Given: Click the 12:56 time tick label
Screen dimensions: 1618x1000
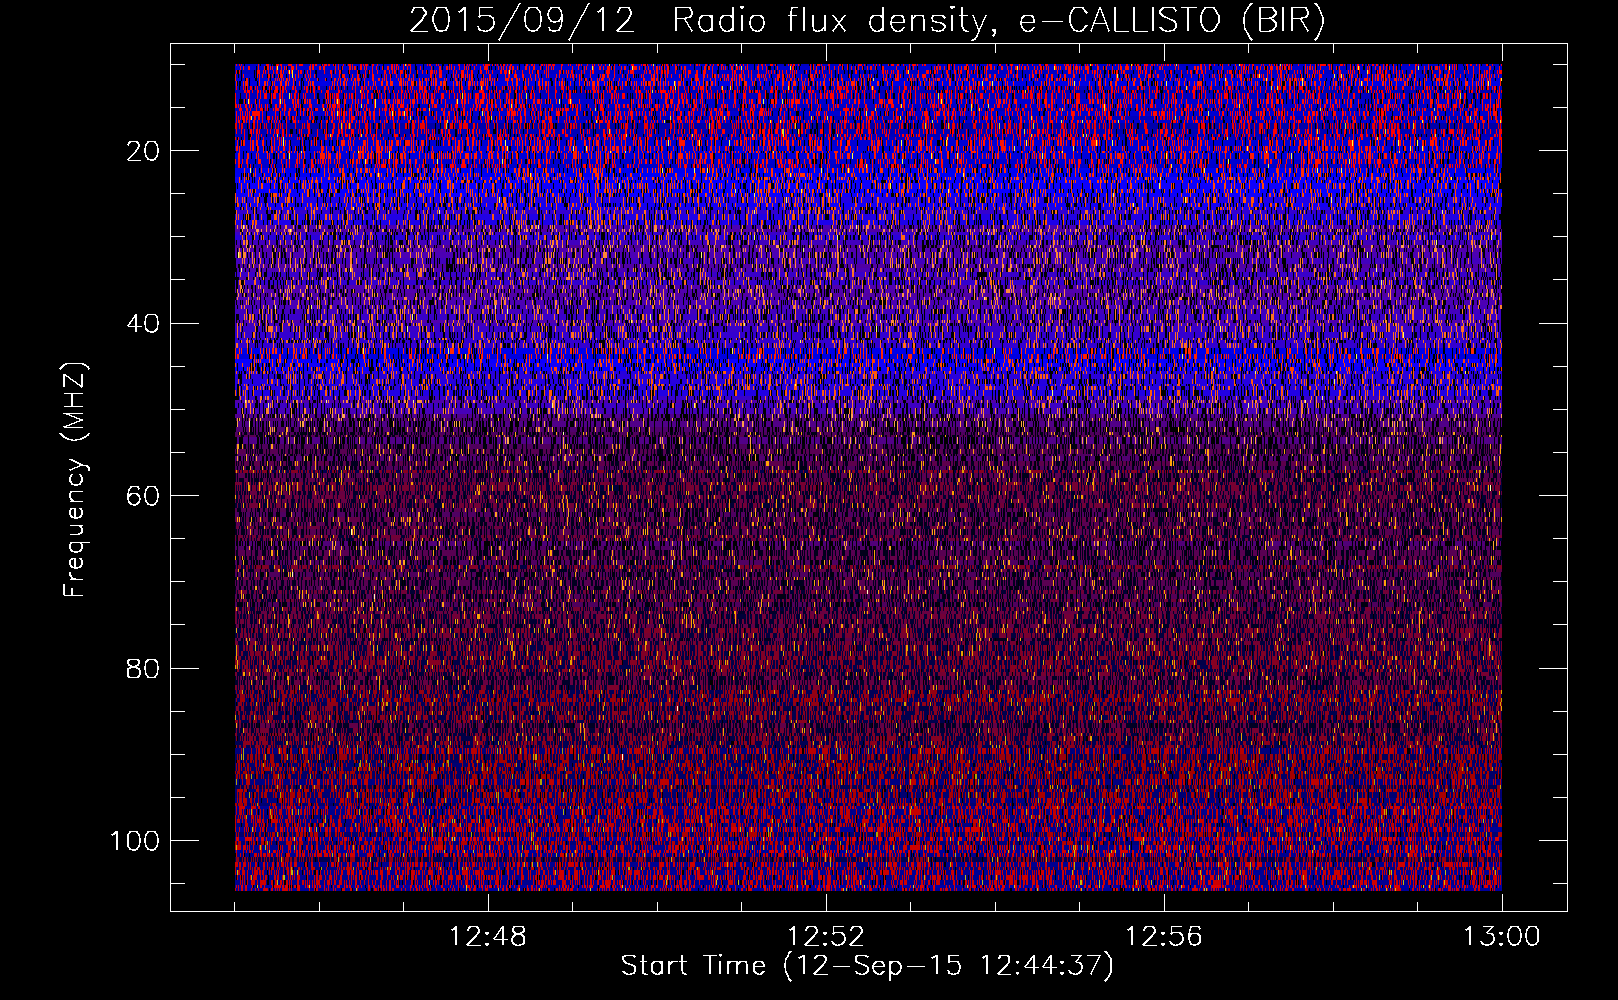Looking at the screenshot, I should pyautogui.click(x=1164, y=937).
